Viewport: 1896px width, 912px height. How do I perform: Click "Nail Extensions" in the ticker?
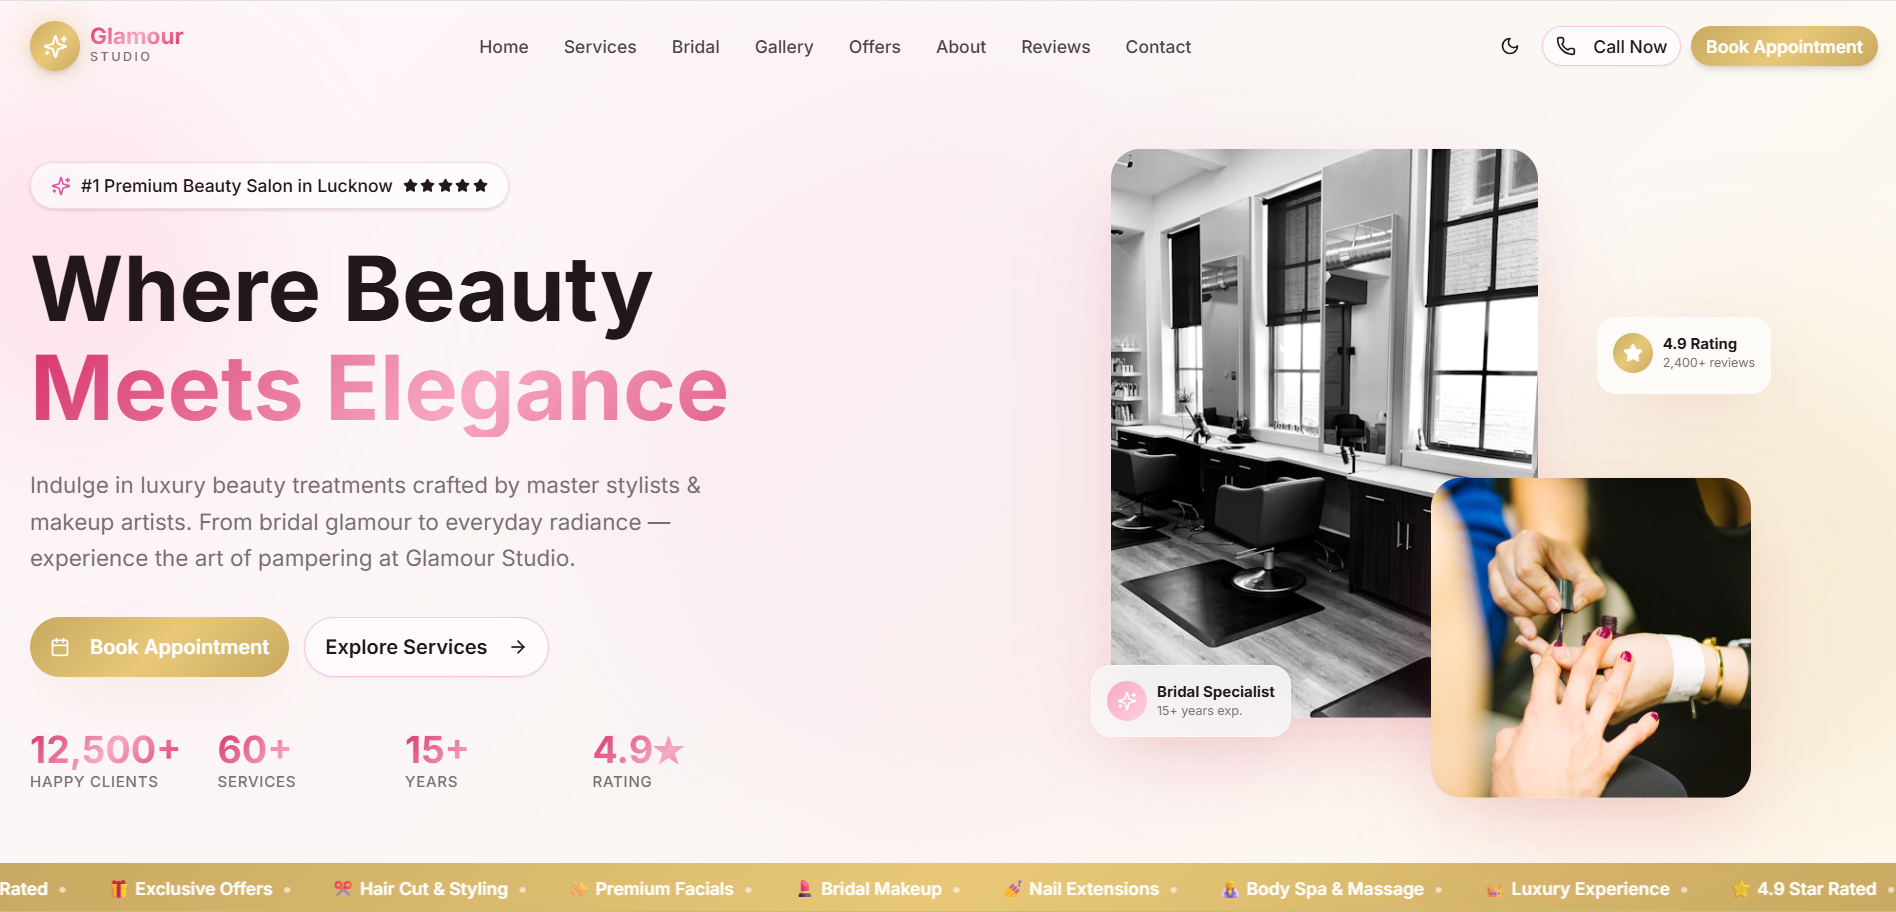1094,889
